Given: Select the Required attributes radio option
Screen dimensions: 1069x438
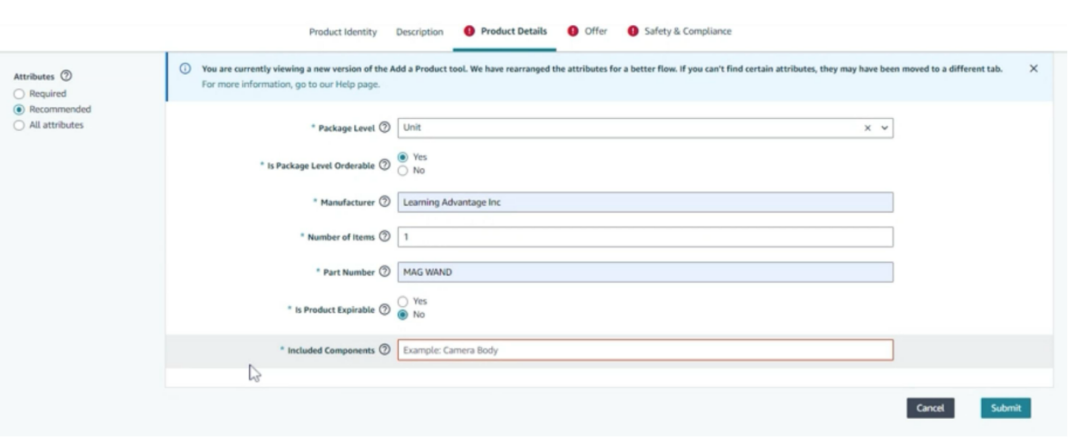Looking at the screenshot, I should coord(19,94).
